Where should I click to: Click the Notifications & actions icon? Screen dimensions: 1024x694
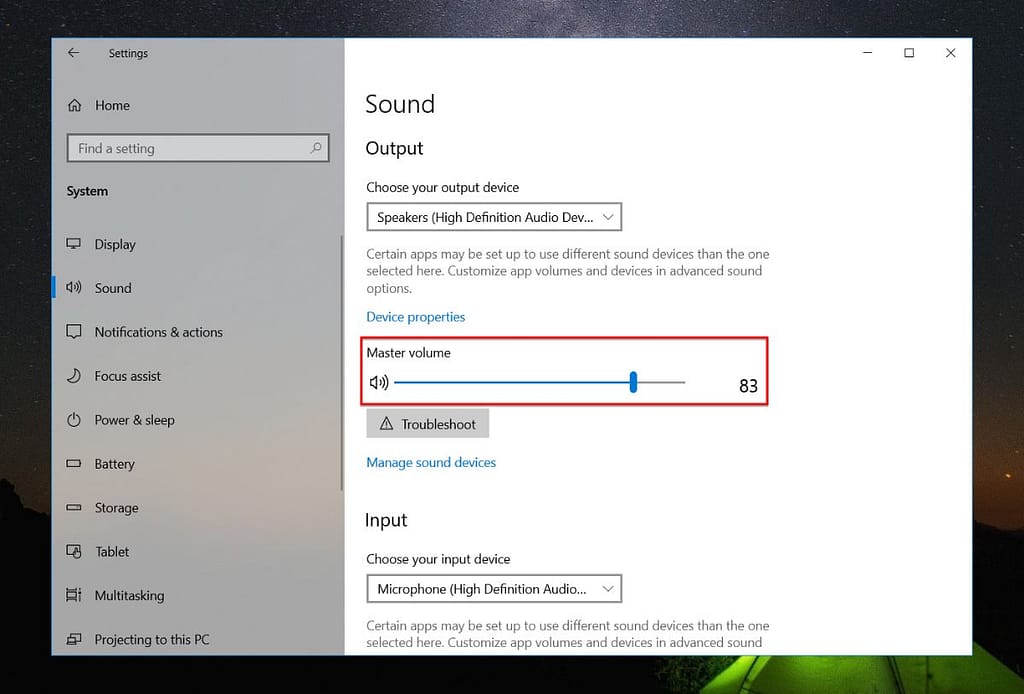(74, 331)
